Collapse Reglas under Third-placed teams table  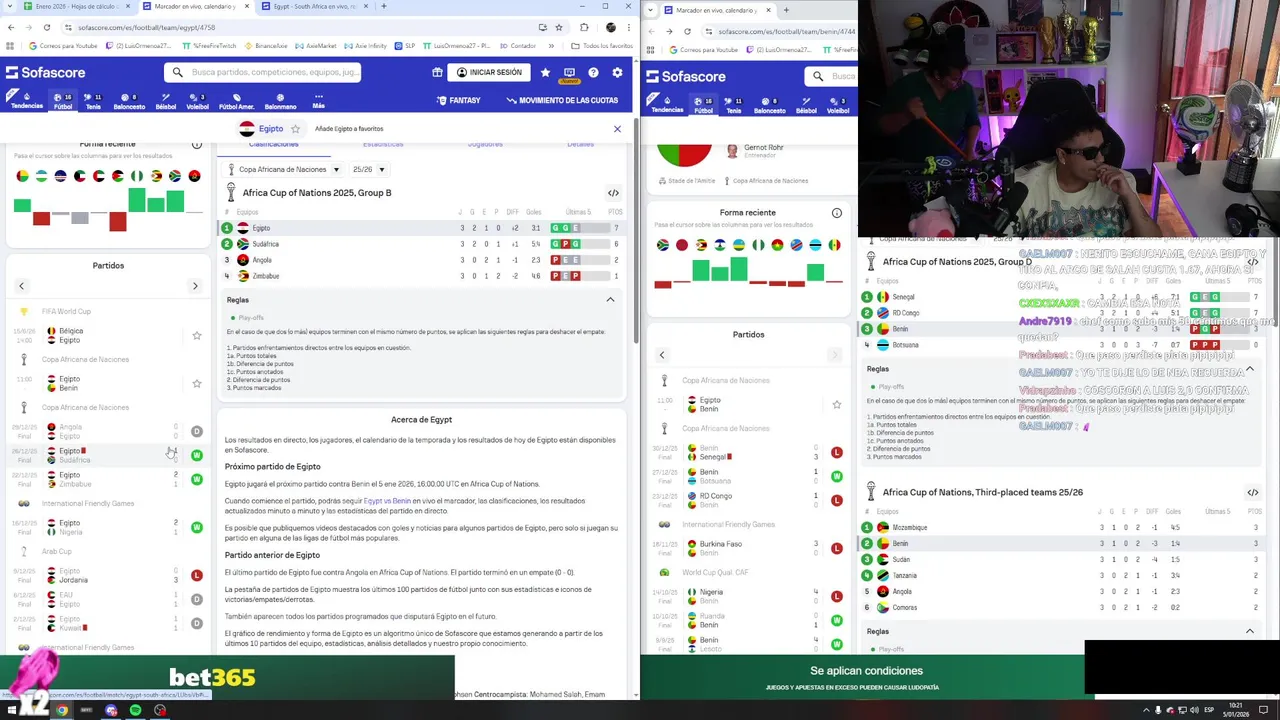[1250, 631]
